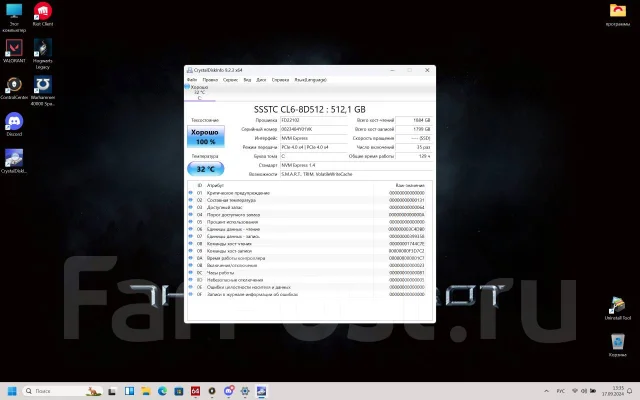The width and height of the screenshot is (640, 400).
Task: Select the 0A Время работы контроллера row
Action: 309,258
